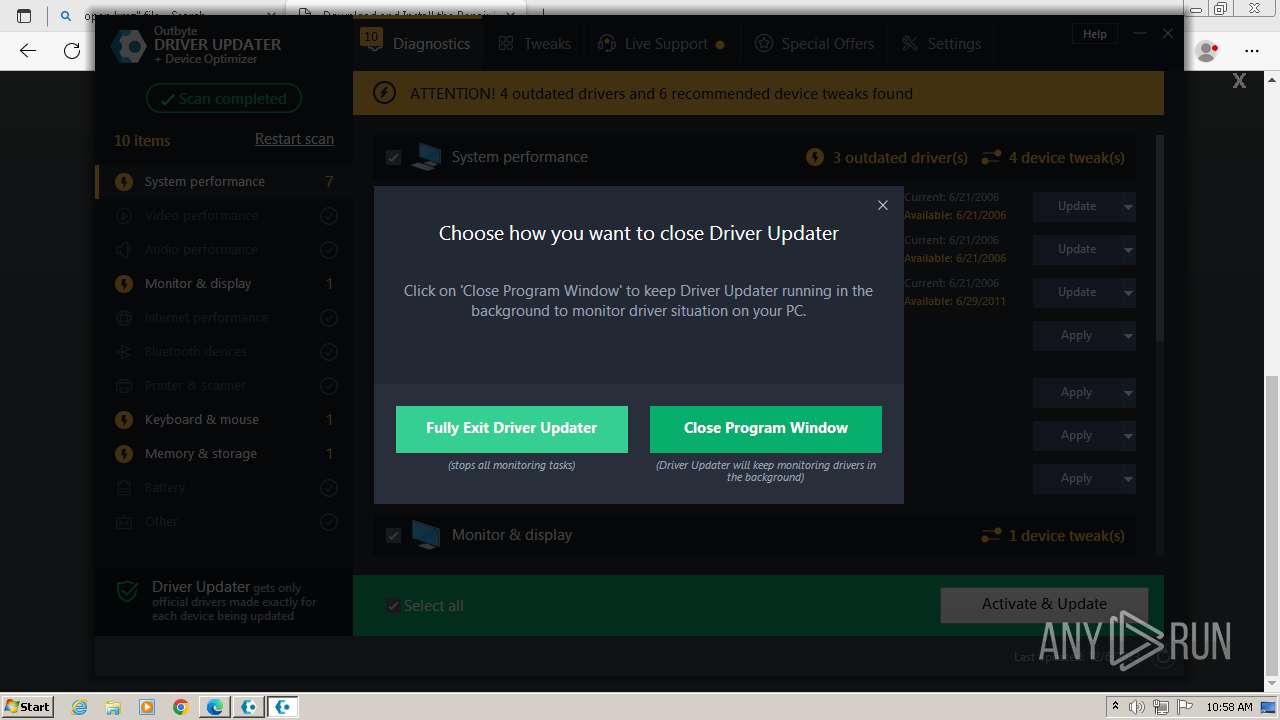
Task: Click the device tweak icon in Monitor & display header
Action: [x=991, y=536]
